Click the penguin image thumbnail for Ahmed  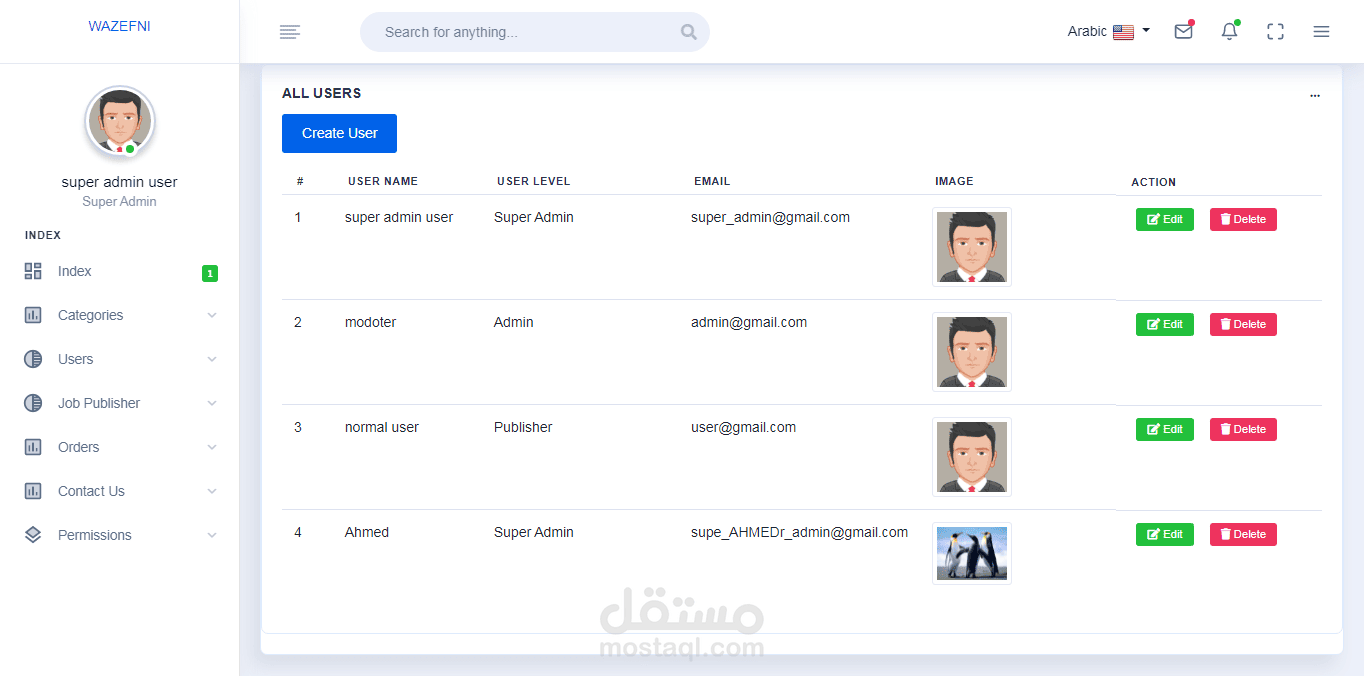[972, 553]
